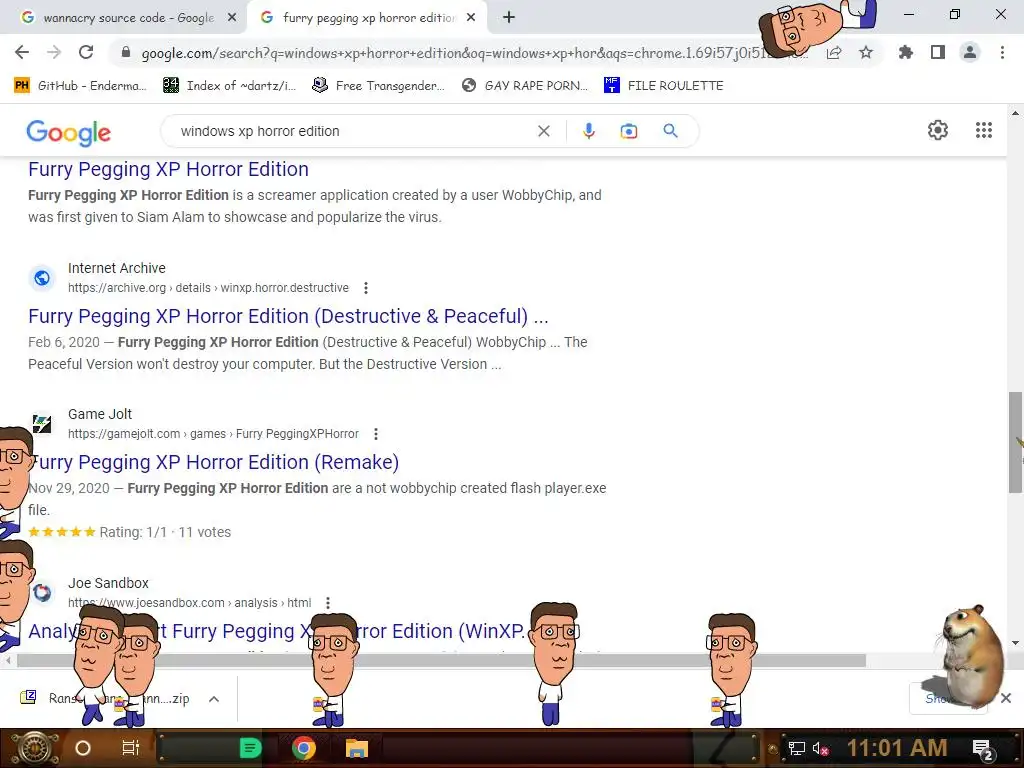Focus the Google search box
Image resolution: width=1024 pixels, height=768 pixels.
(353, 131)
